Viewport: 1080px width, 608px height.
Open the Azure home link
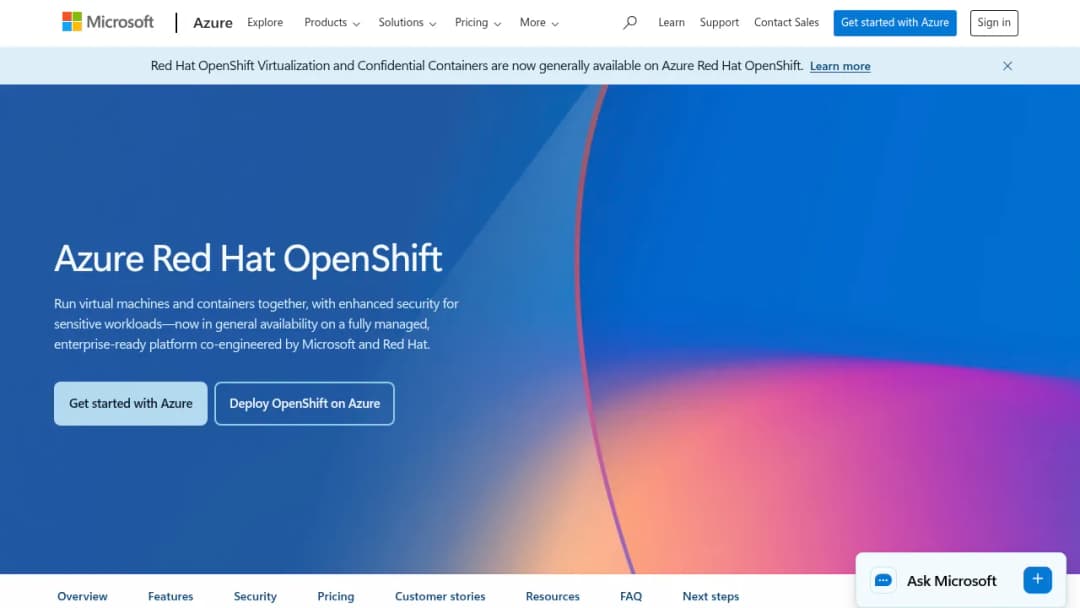click(213, 23)
